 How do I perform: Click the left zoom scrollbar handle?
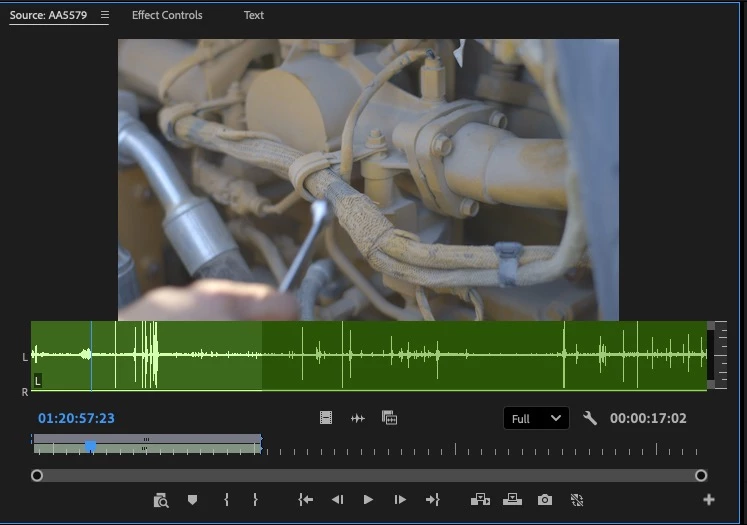37,475
